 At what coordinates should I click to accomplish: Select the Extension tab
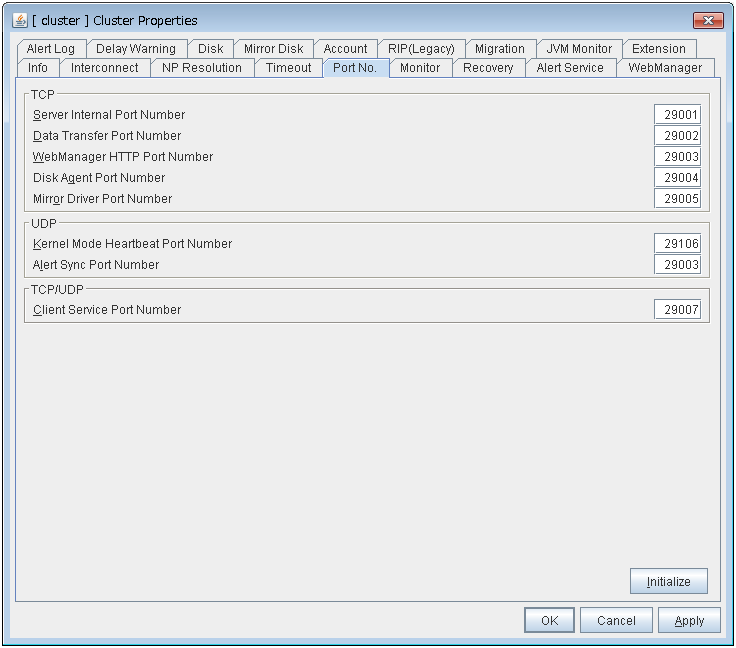coord(659,49)
